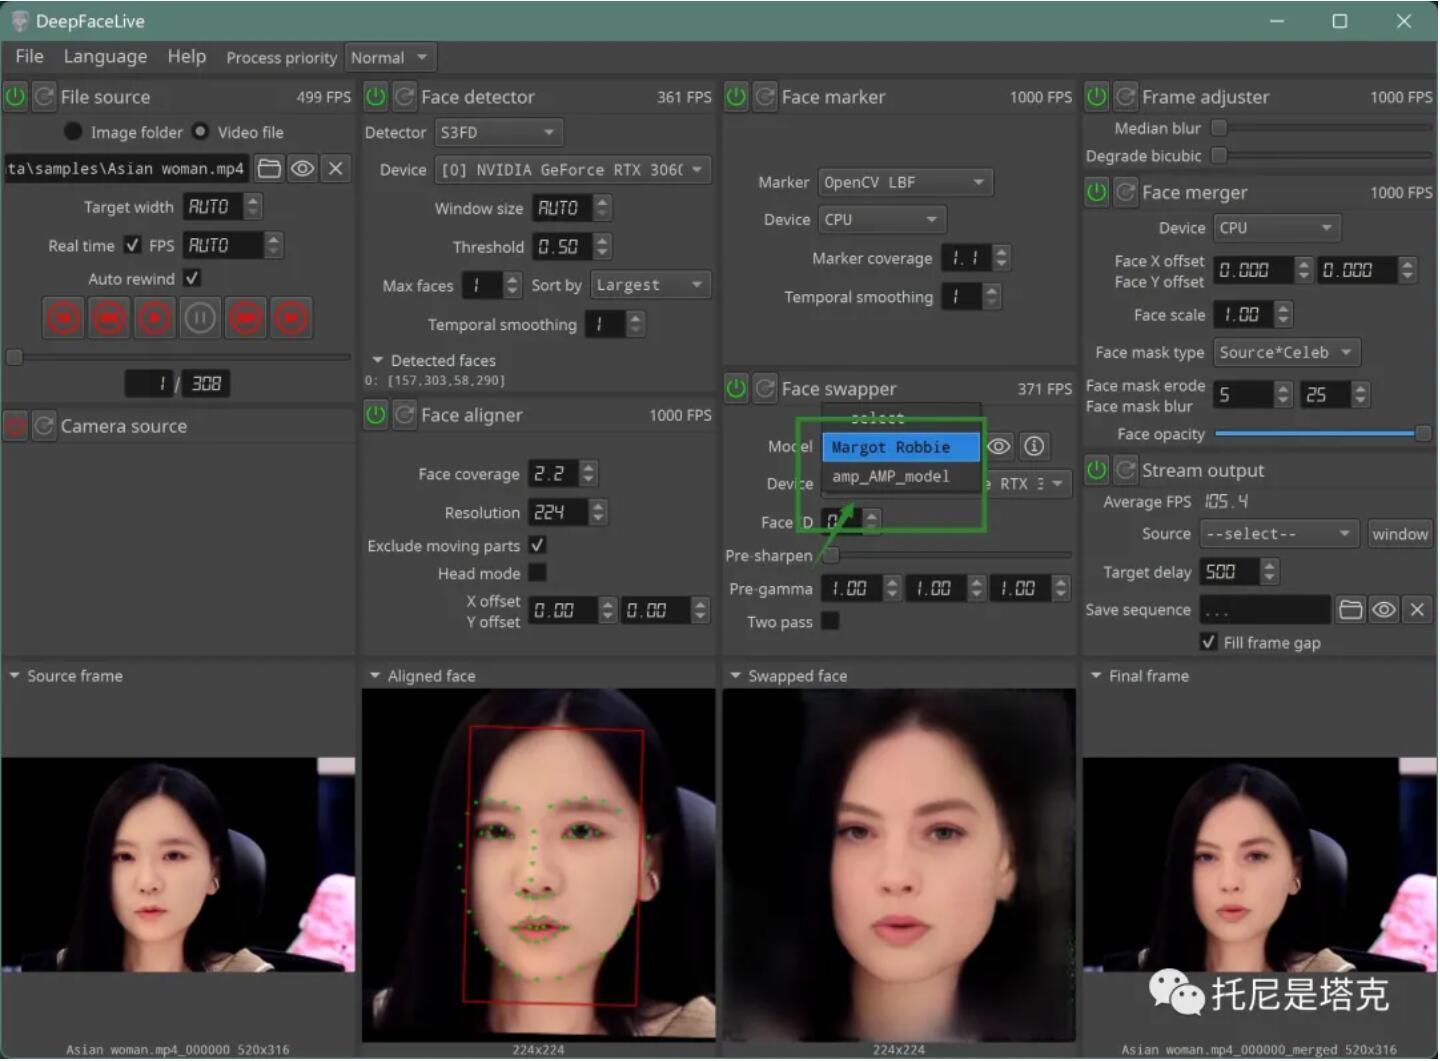Click the Save sequence folder icon

point(1350,610)
